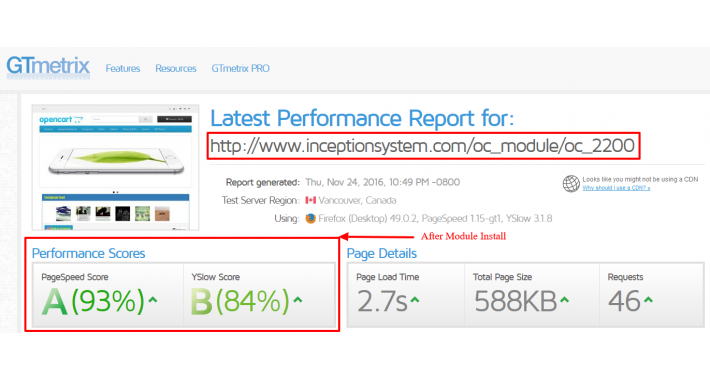Click the tested URL inceptionsystem.com/oc_module/oc_2200
The width and height of the screenshot is (710, 380).
pos(423,146)
